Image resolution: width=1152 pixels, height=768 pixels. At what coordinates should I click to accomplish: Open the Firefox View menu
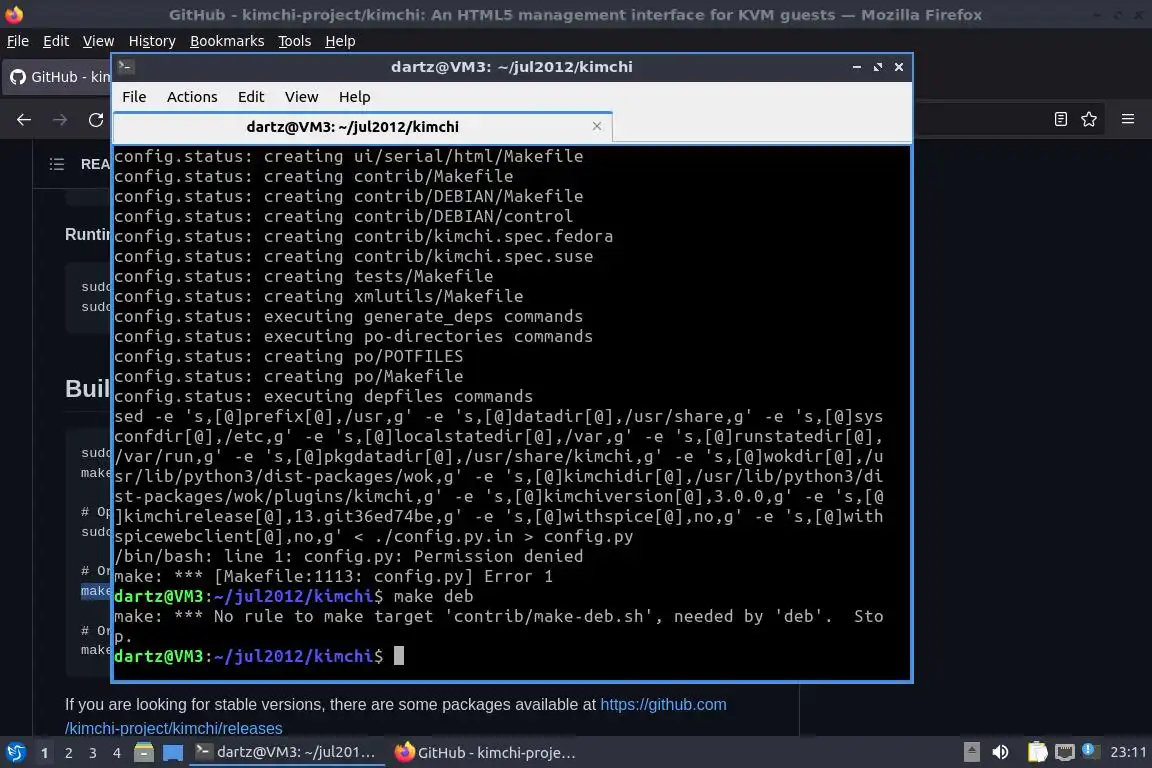point(98,41)
